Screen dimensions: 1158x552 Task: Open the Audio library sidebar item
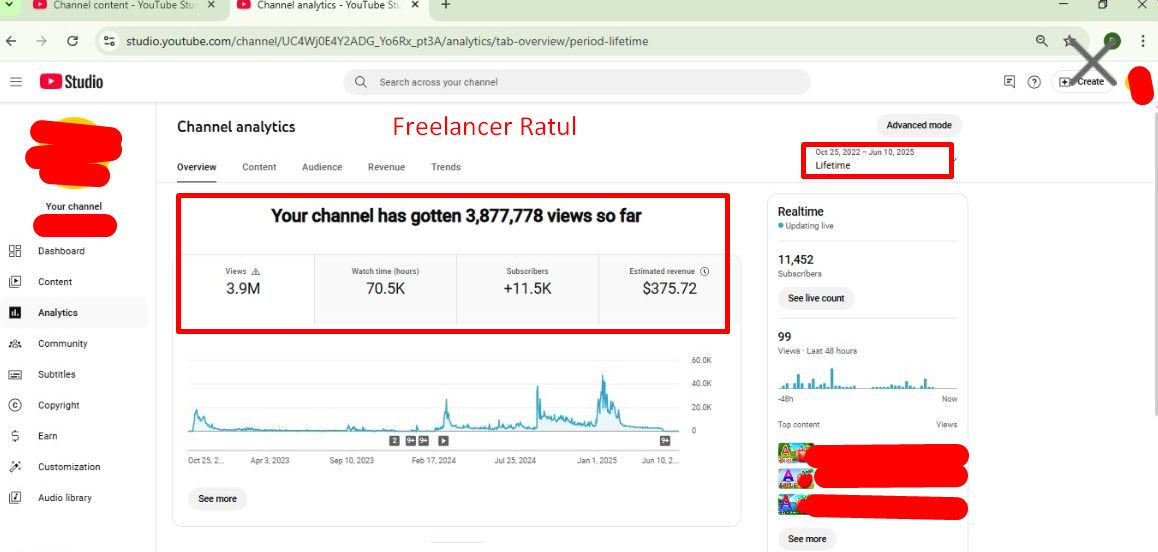click(x=64, y=498)
